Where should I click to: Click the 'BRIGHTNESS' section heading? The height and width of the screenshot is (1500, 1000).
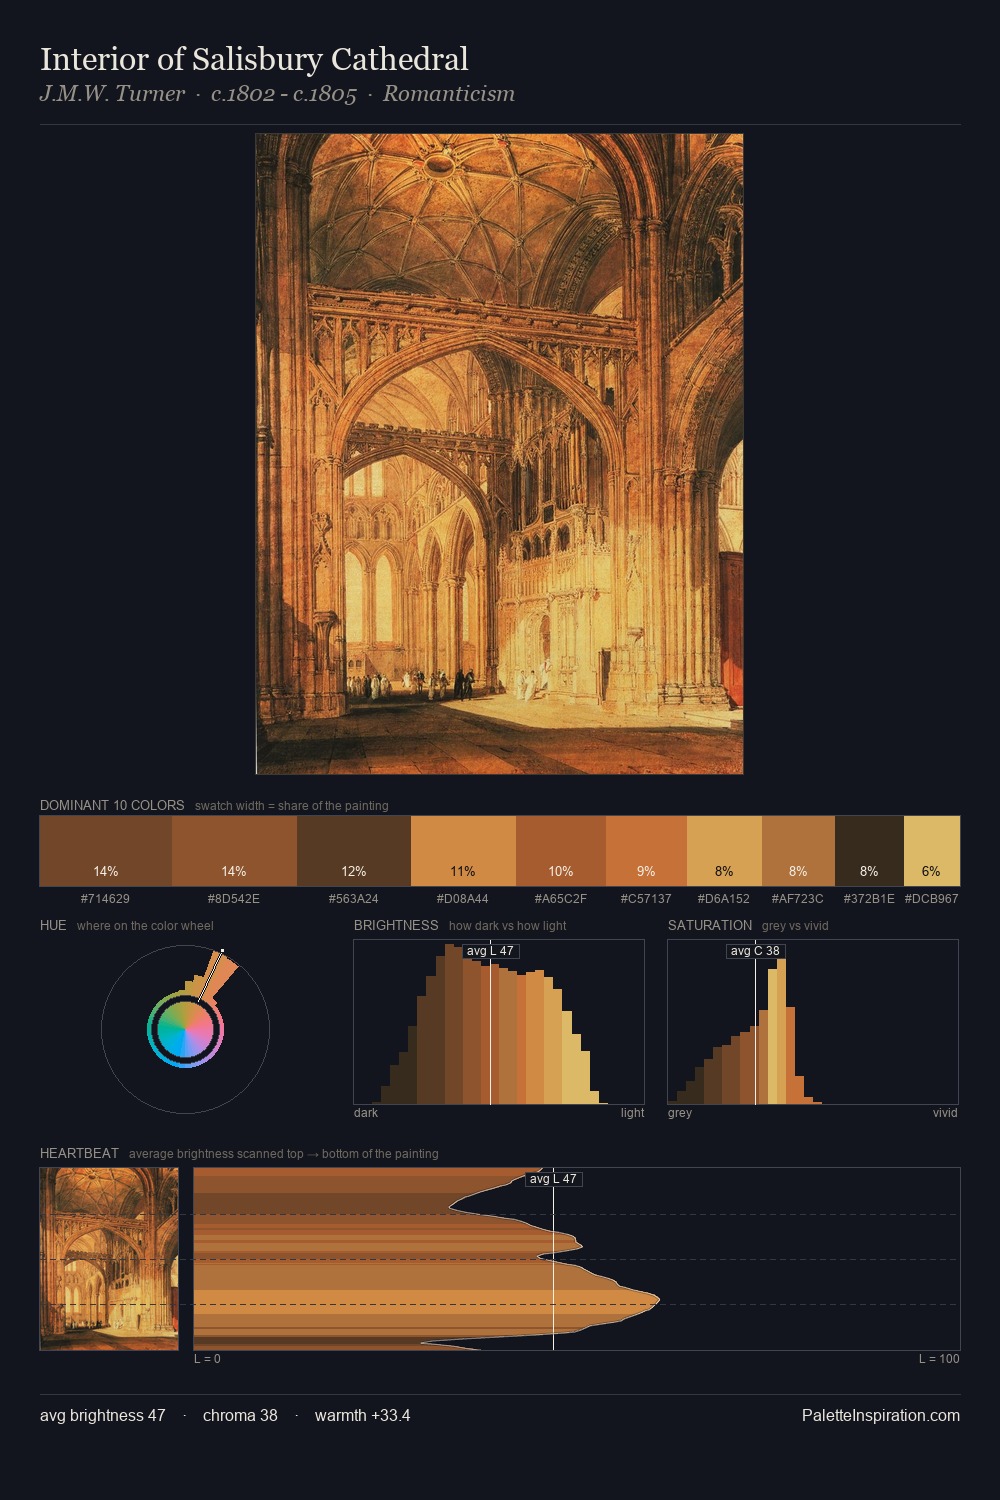click(x=396, y=925)
